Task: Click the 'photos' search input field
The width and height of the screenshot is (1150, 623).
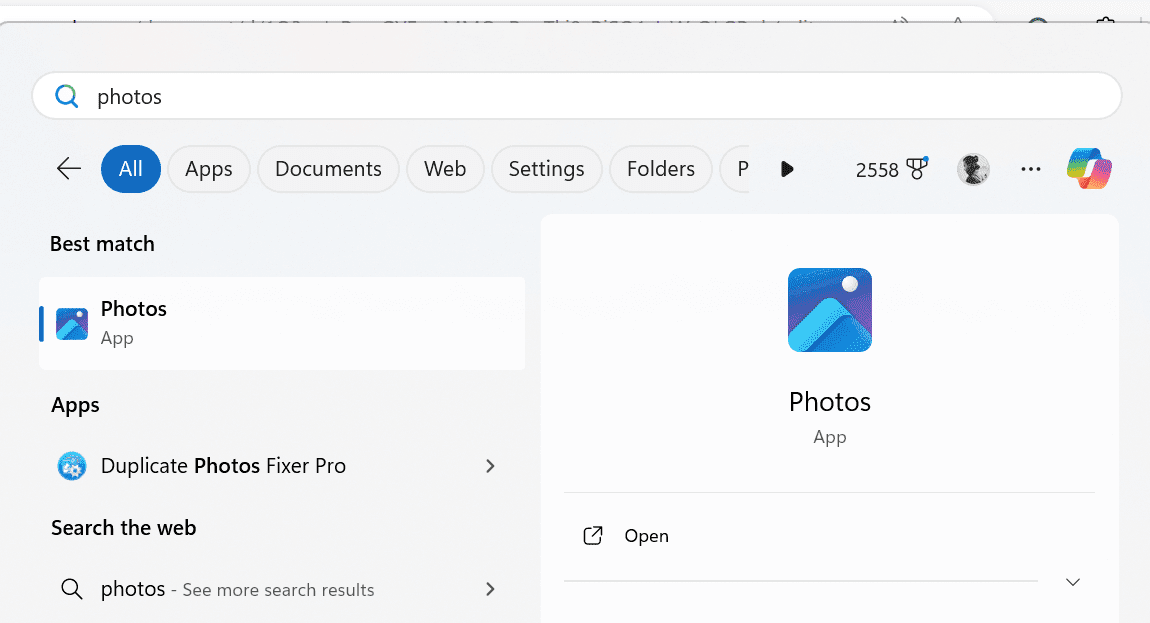Action: click(x=576, y=96)
